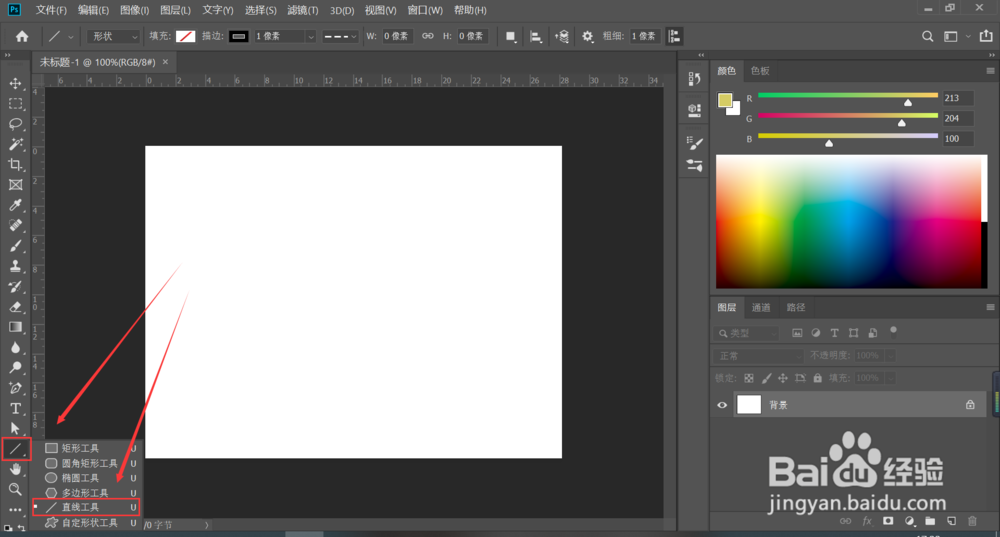Screen dimensions: 1000x537
Task: Select the Brush tool
Action: pos(15,246)
